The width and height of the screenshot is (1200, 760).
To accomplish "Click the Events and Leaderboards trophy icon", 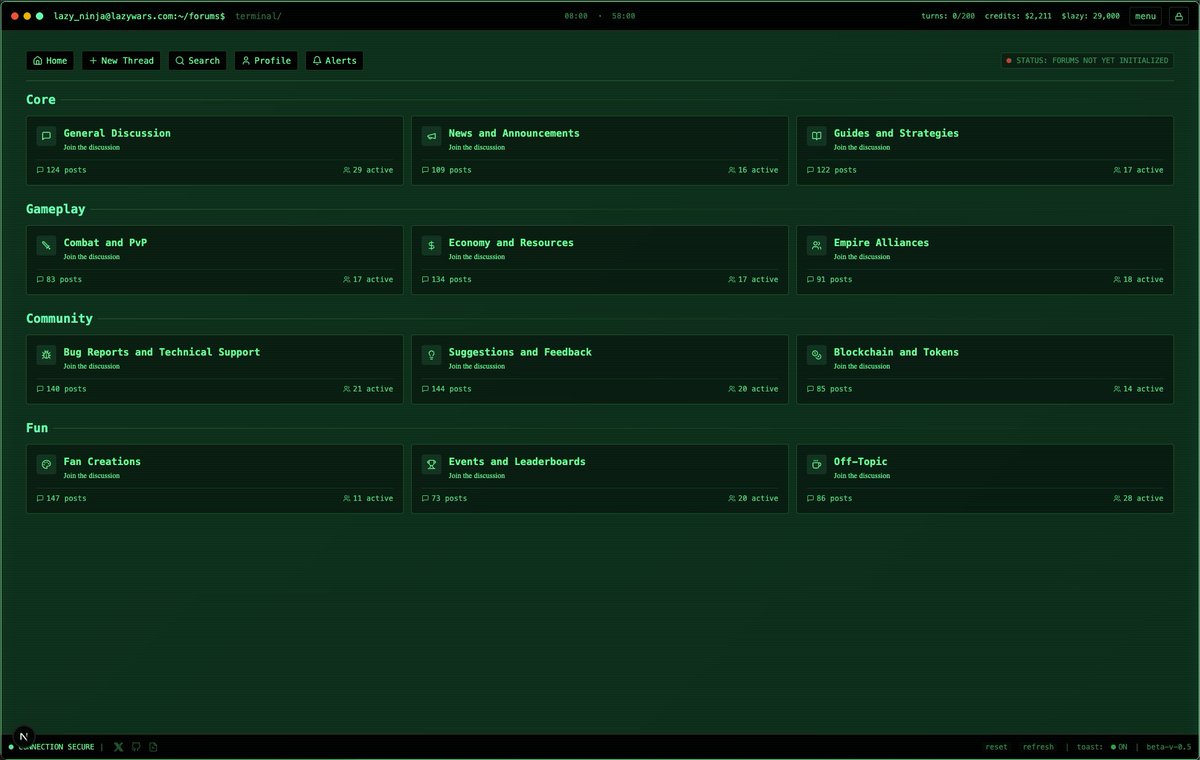I will point(431,464).
